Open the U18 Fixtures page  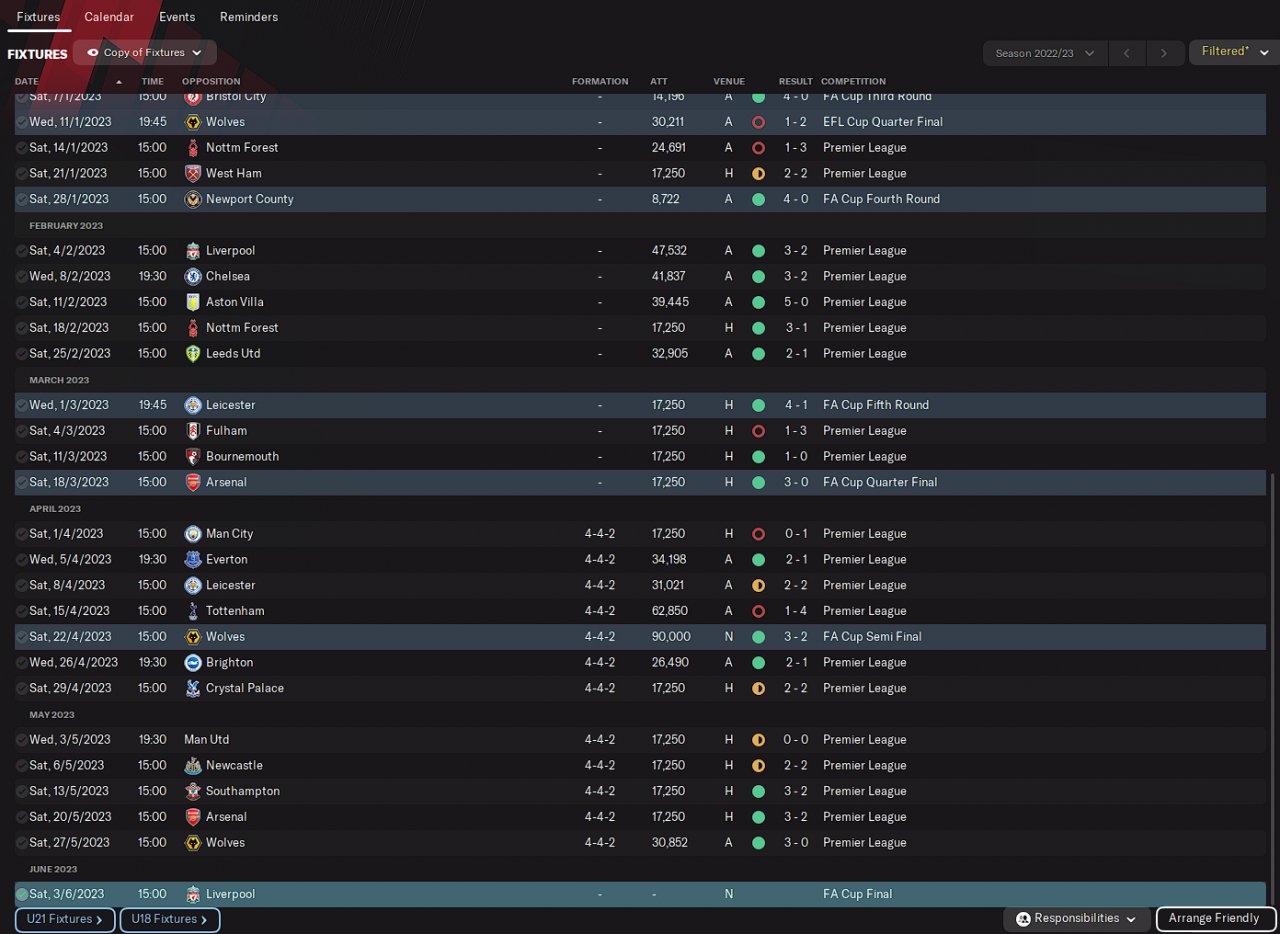tap(170, 919)
